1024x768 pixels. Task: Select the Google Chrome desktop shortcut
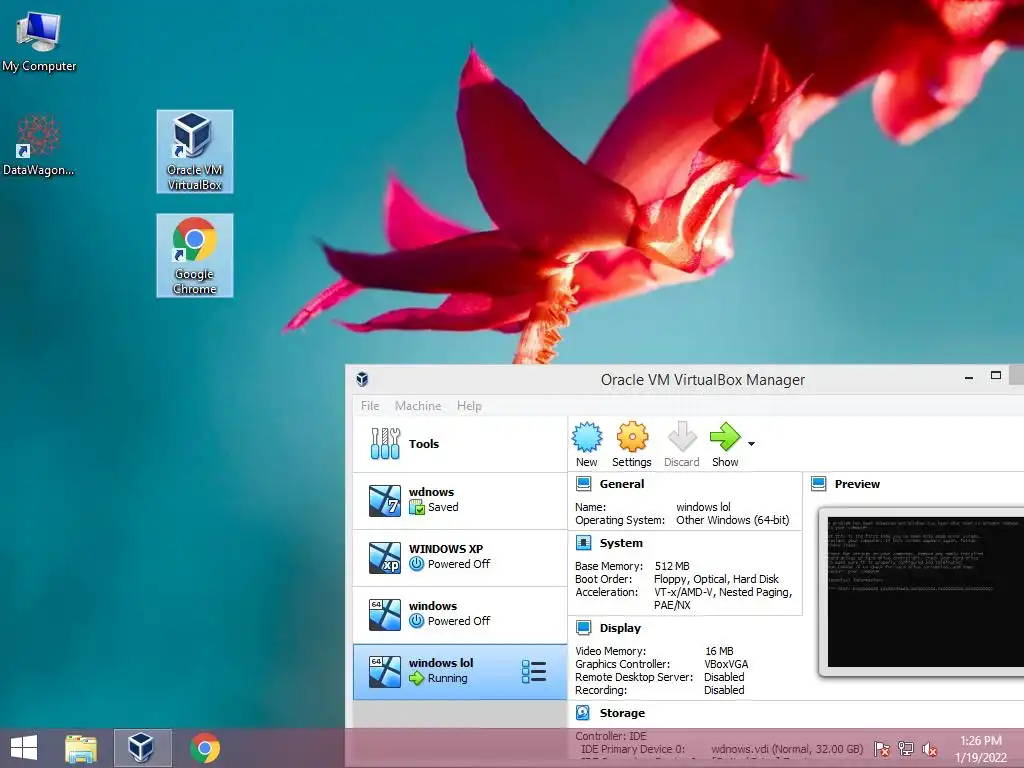pos(195,255)
